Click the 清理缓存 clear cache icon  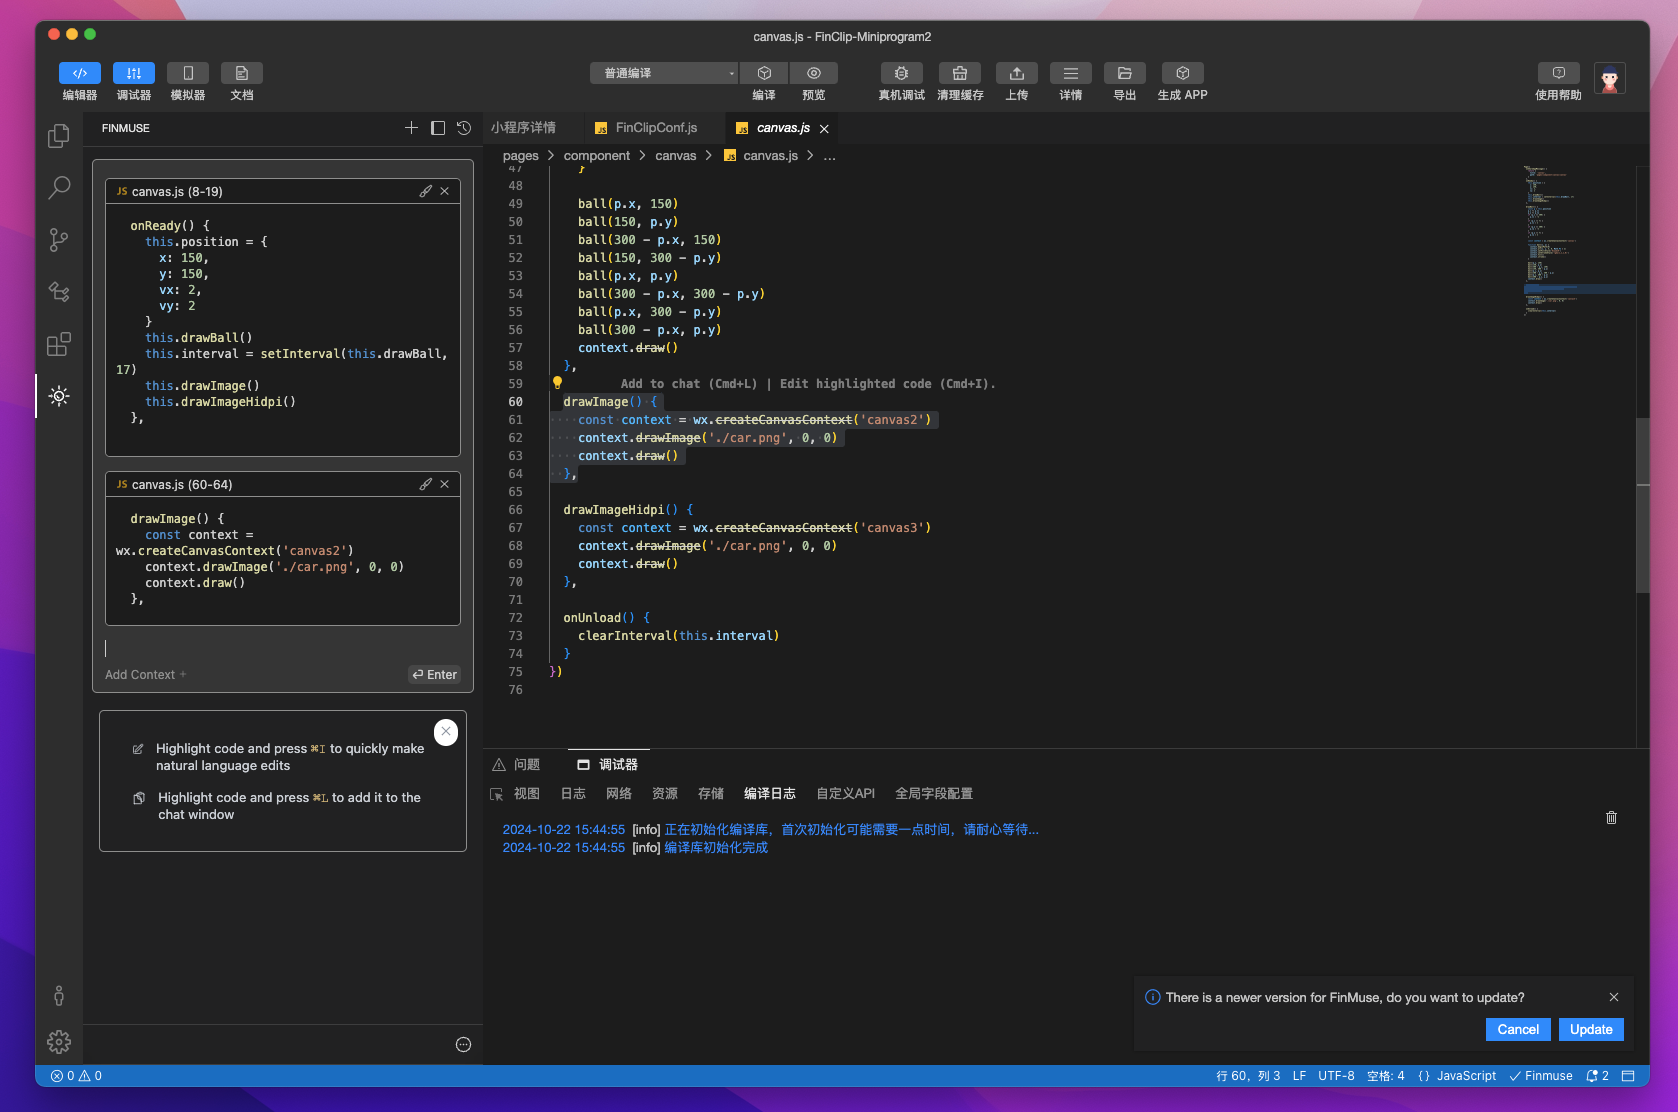959,73
